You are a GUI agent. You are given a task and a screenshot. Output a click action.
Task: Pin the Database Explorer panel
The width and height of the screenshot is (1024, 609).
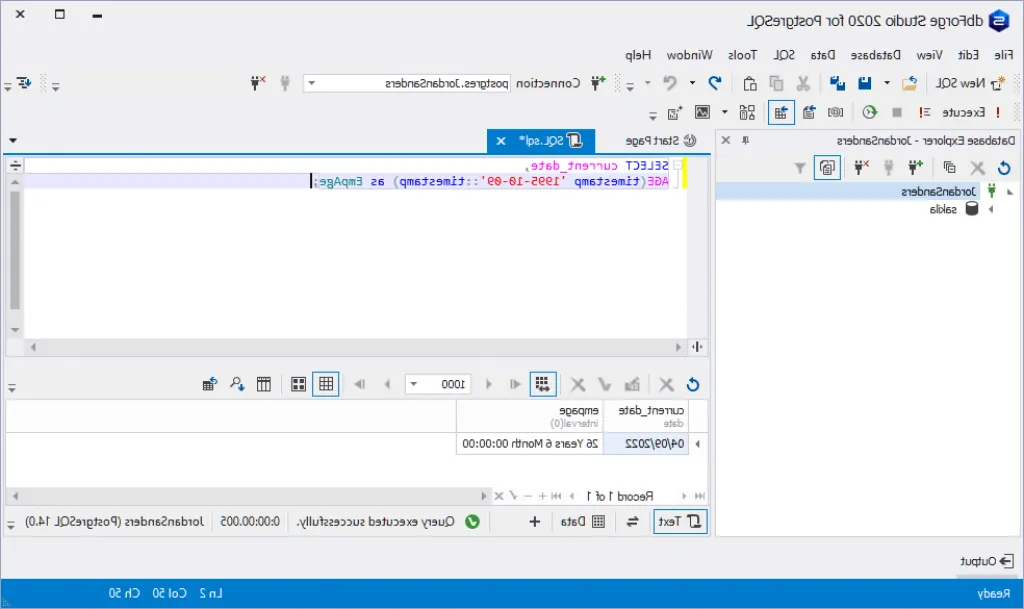(x=745, y=140)
